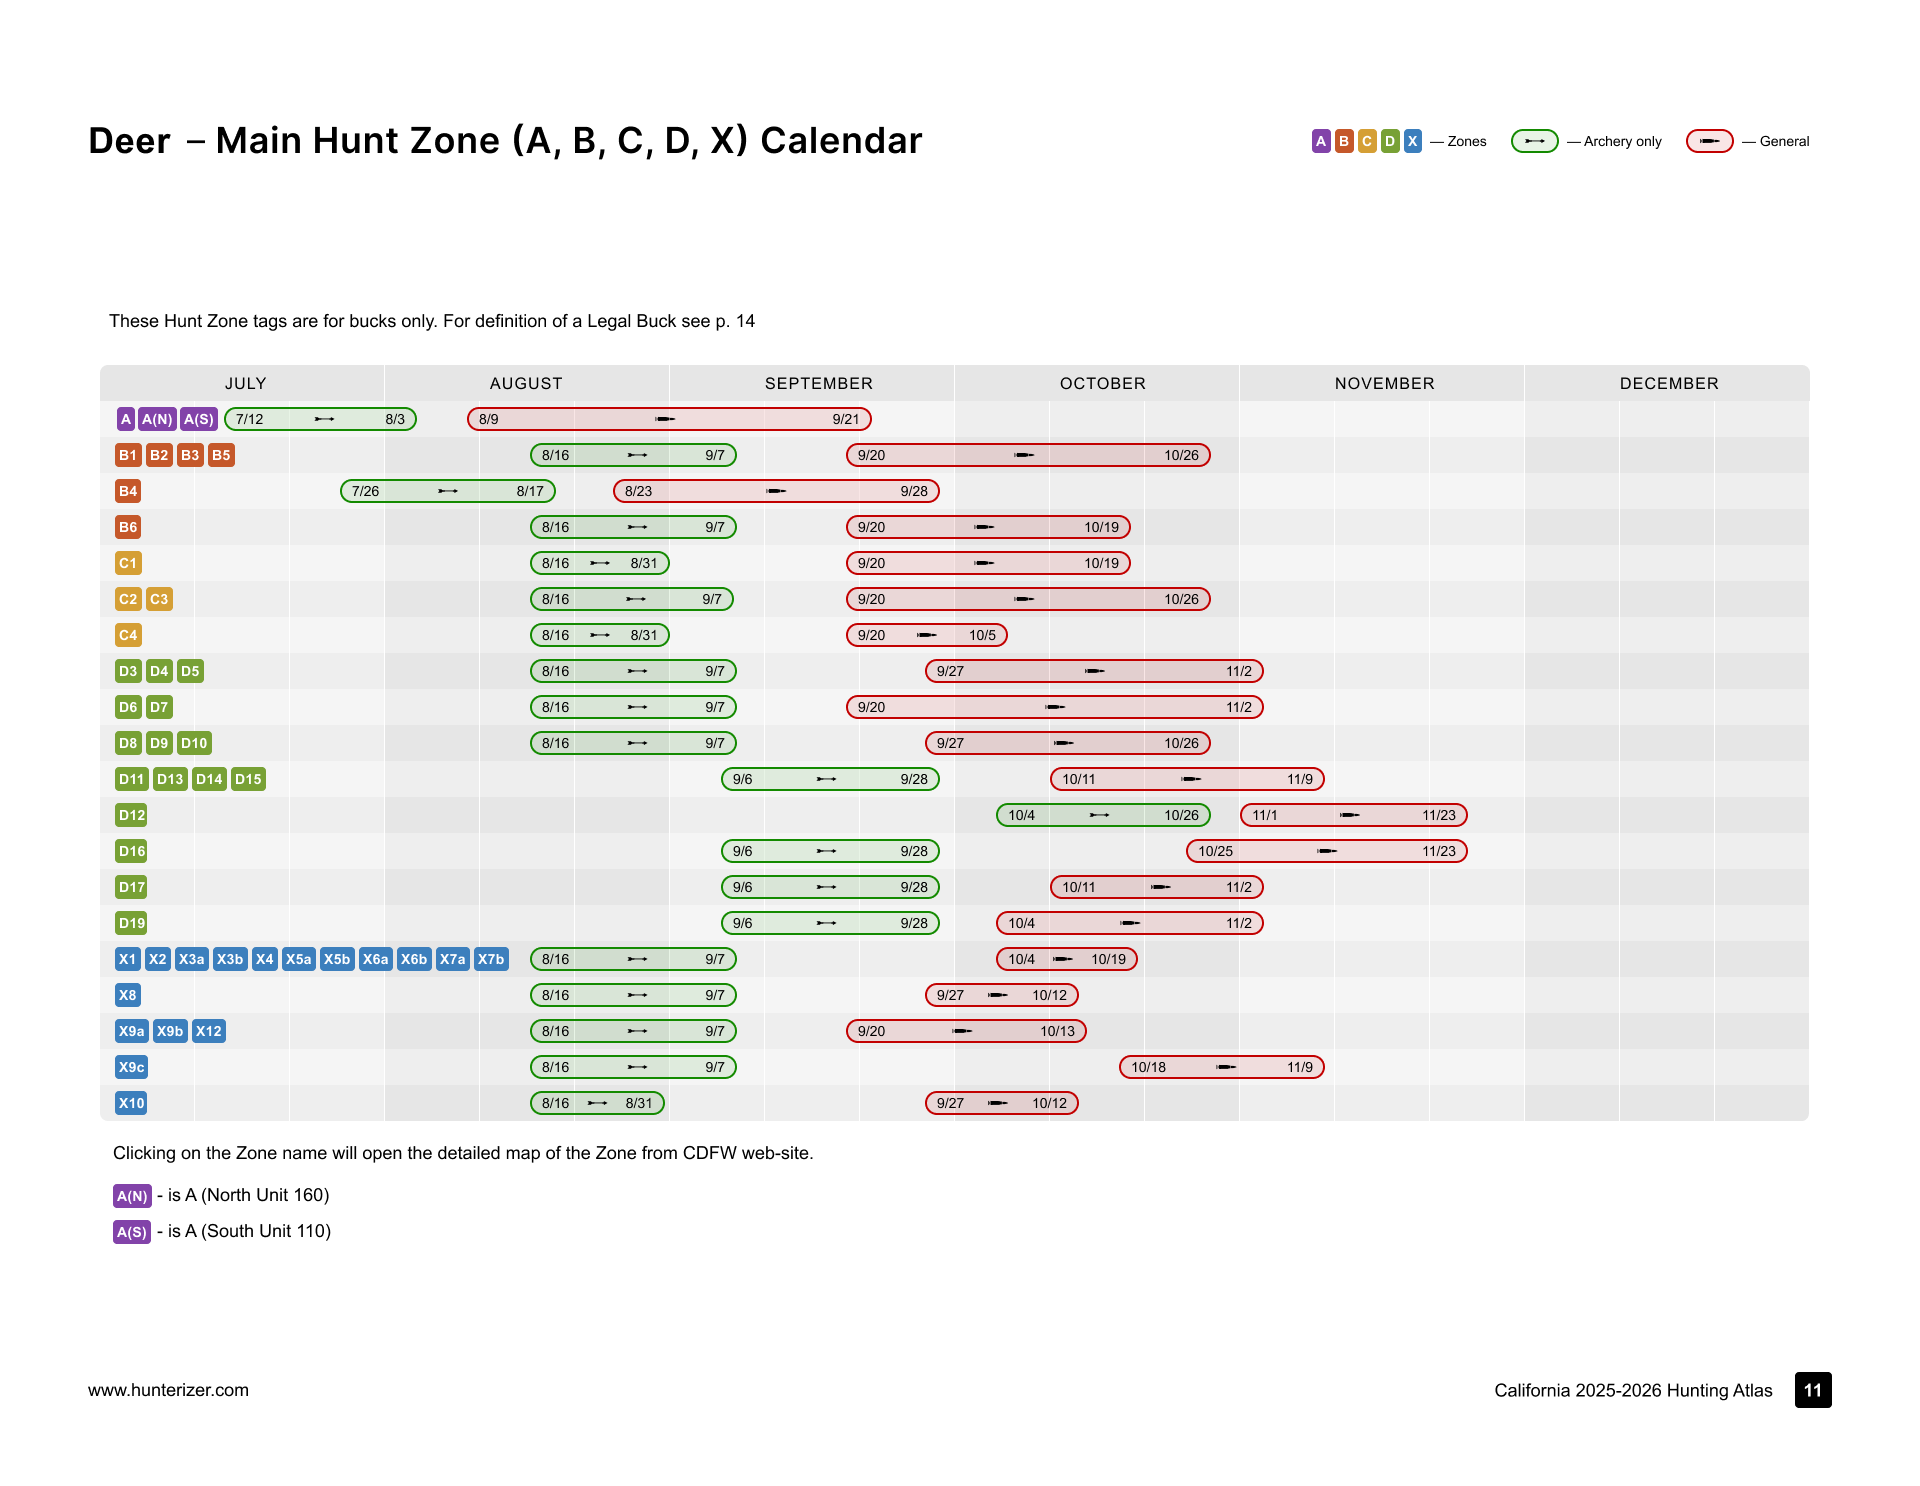Open the B4 zone tag
The width and height of the screenshot is (1920, 1486).
point(128,491)
